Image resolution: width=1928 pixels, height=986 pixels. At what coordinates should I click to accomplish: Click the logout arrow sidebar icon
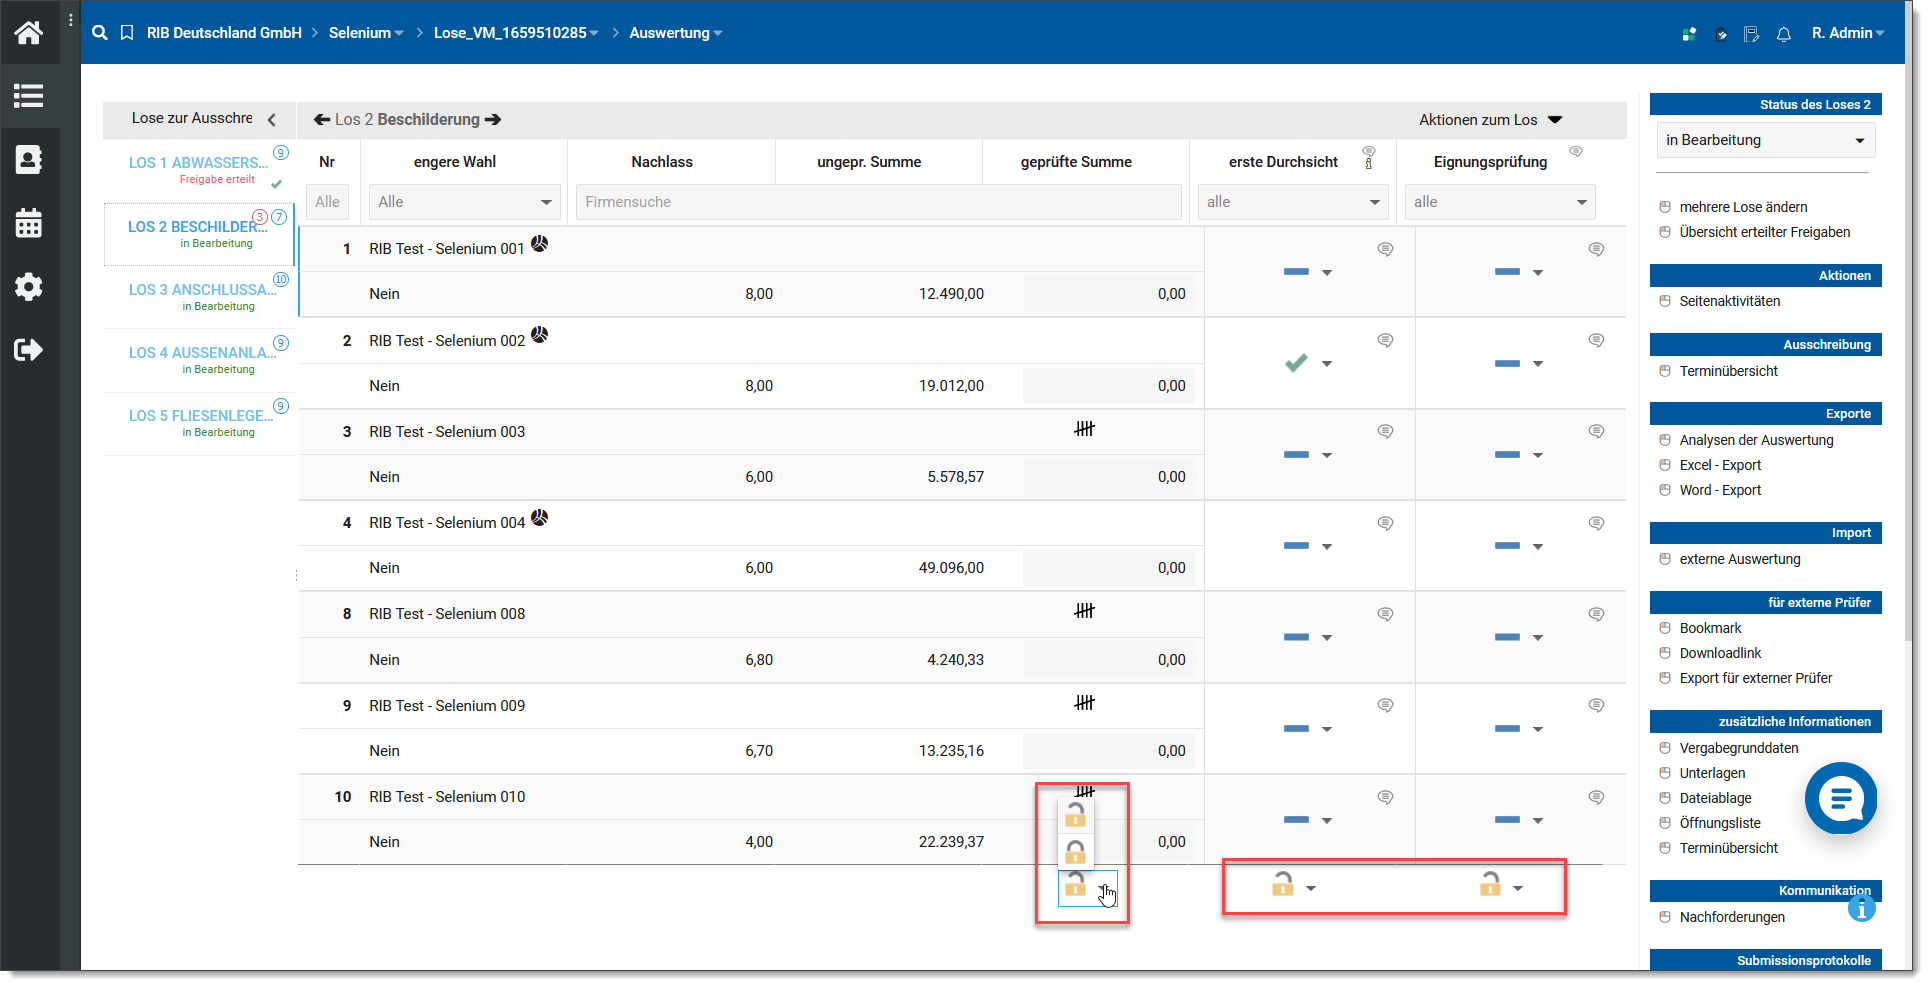tap(29, 350)
